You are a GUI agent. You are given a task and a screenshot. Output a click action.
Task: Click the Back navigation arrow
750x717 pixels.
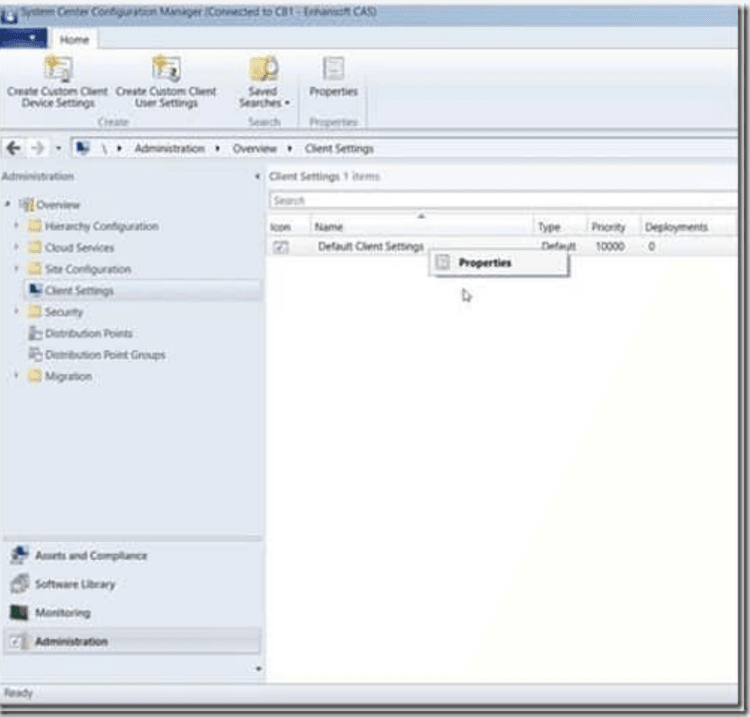(13, 148)
